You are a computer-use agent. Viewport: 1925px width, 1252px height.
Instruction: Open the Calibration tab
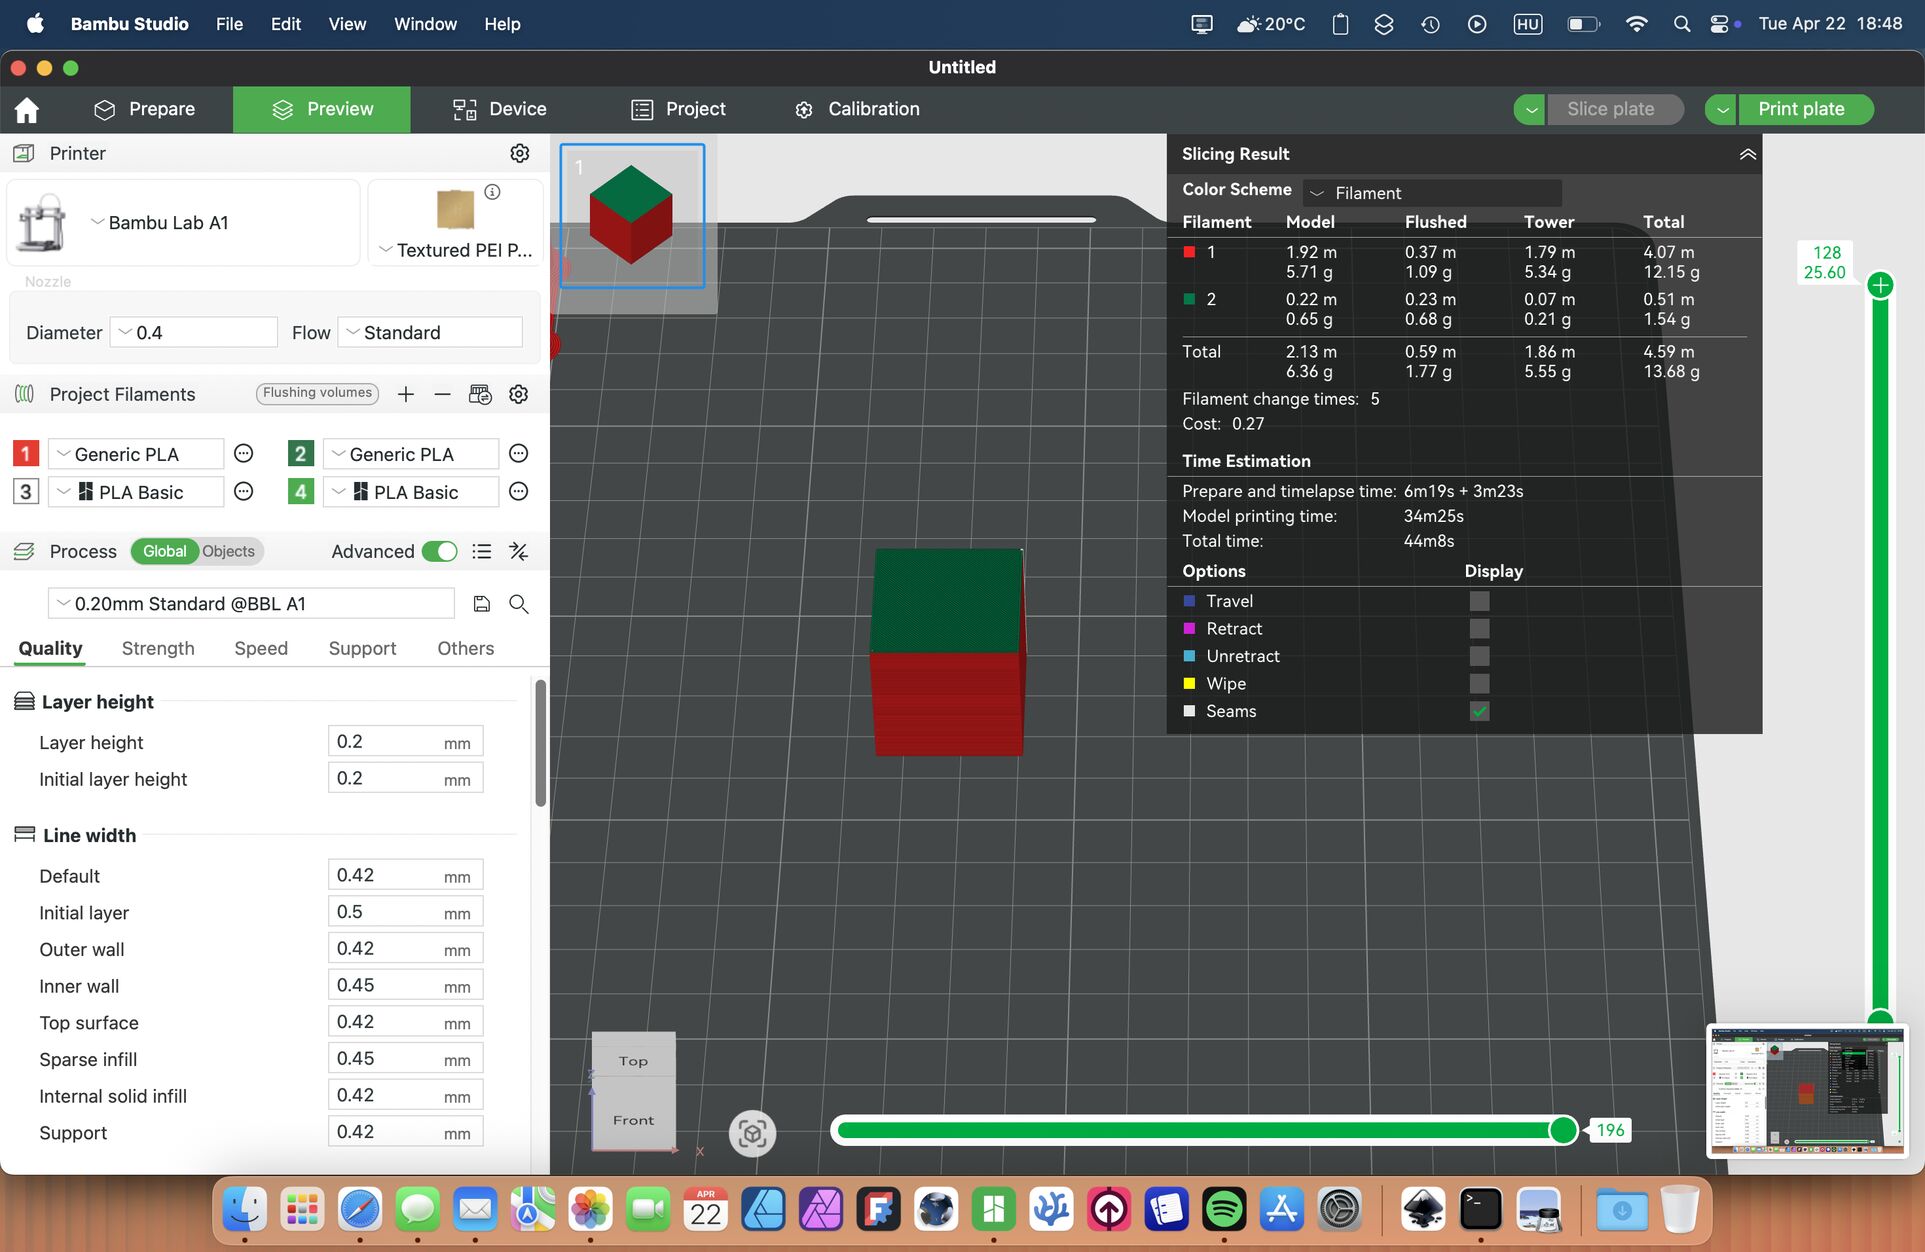pos(857,109)
